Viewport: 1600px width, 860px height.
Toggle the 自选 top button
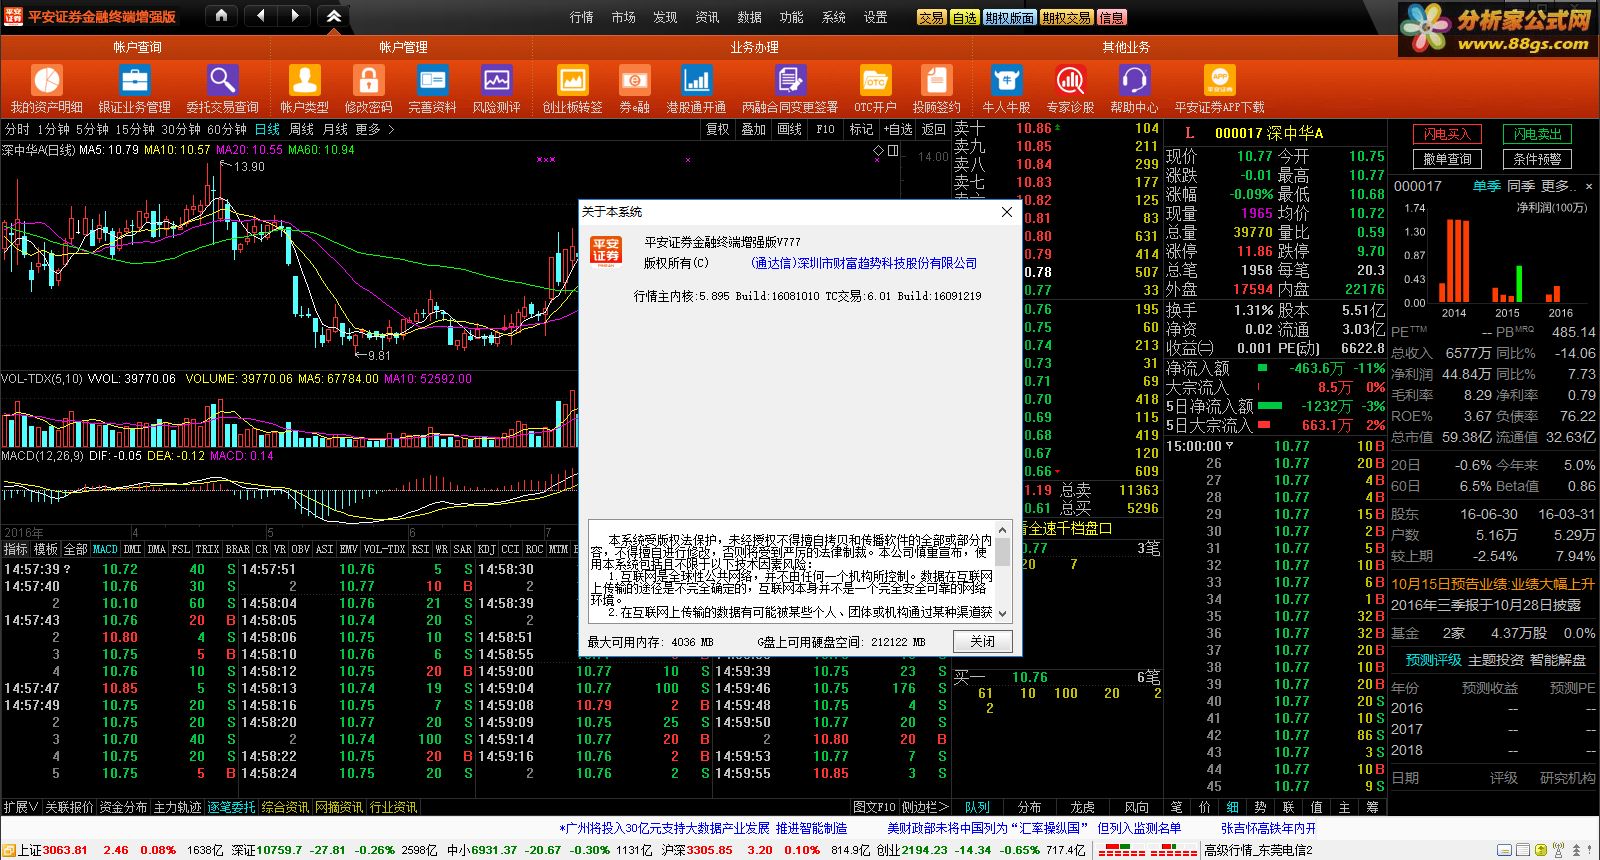(964, 17)
